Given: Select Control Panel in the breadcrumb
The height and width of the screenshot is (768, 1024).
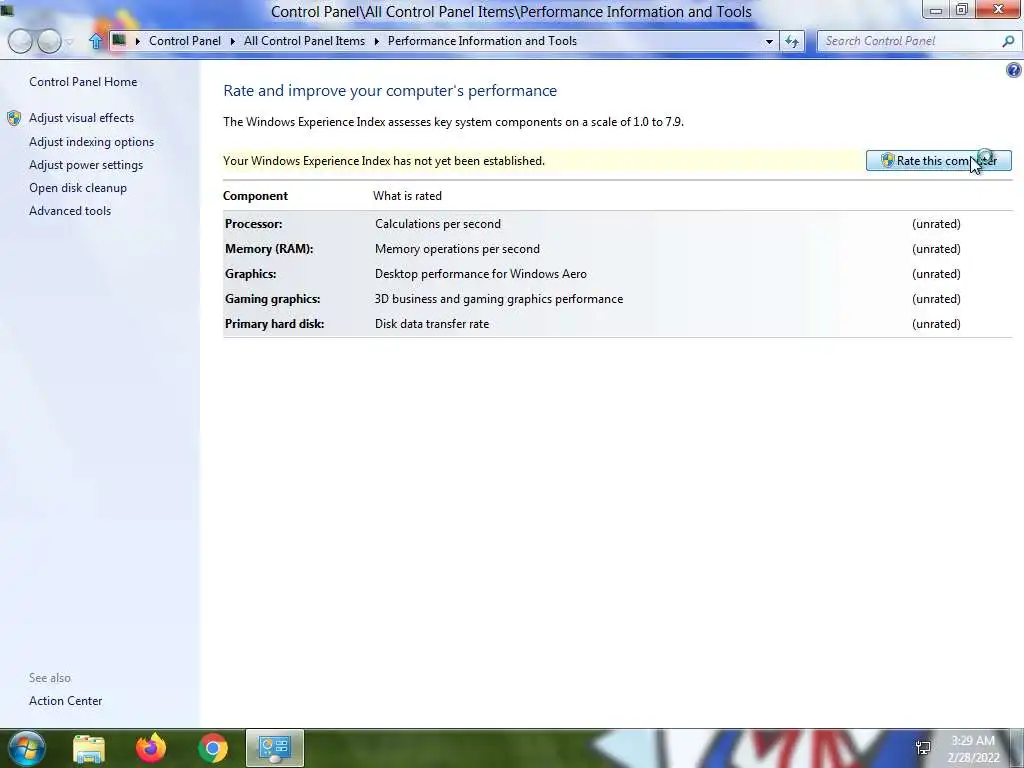Looking at the screenshot, I should (185, 40).
